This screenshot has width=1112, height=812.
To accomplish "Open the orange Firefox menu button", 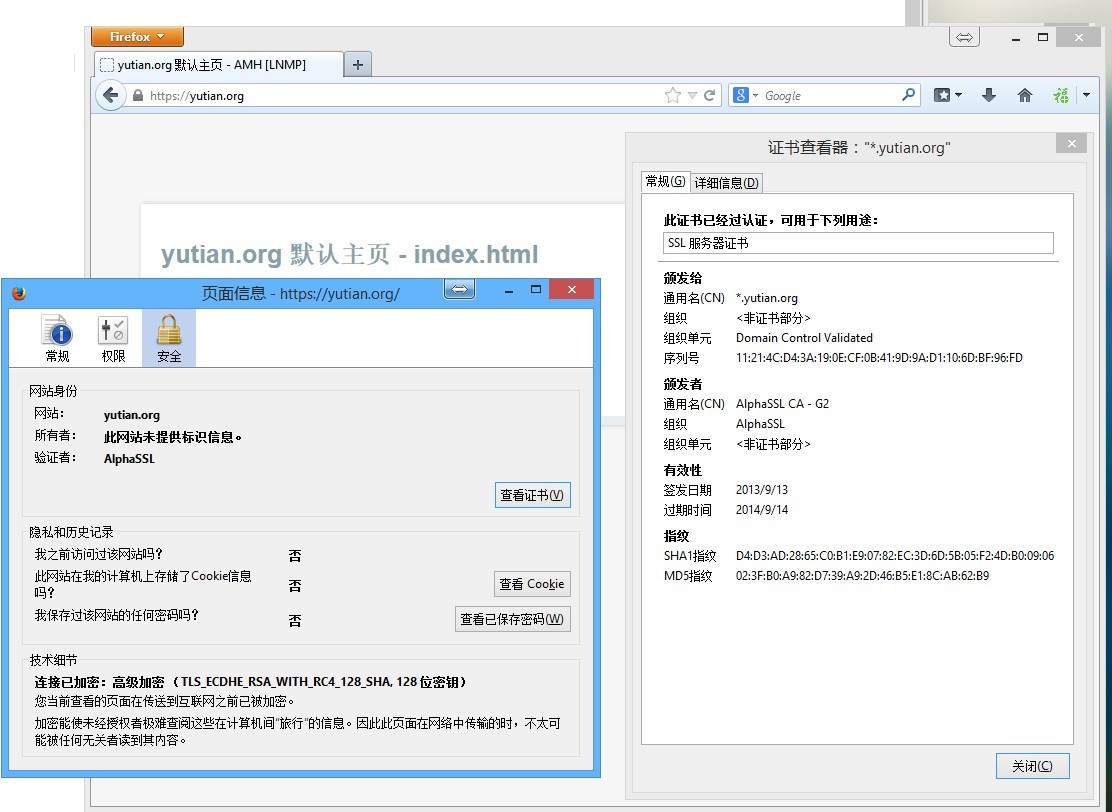I will [x=137, y=37].
